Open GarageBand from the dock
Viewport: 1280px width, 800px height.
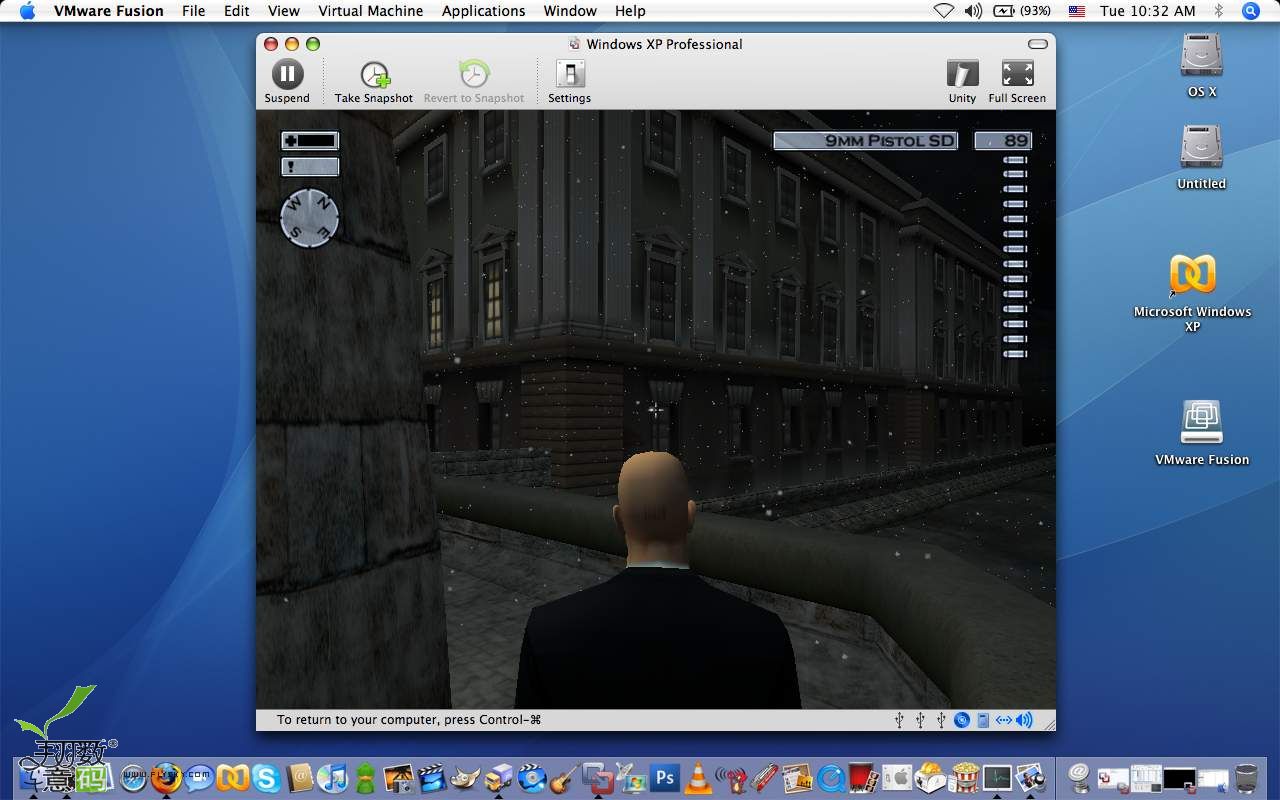click(564, 776)
